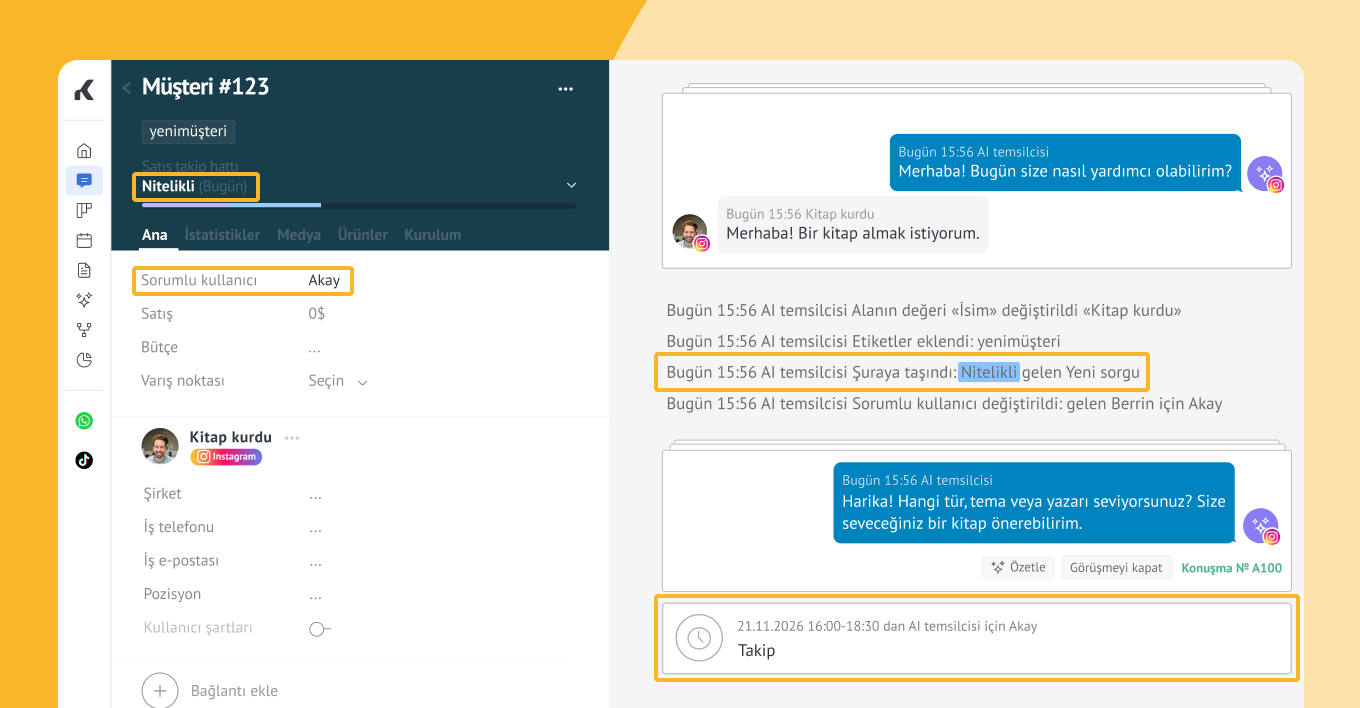Image resolution: width=1360 pixels, height=708 pixels.
Task: Switch to the Medya tab
Action: (x=298, y=235)
